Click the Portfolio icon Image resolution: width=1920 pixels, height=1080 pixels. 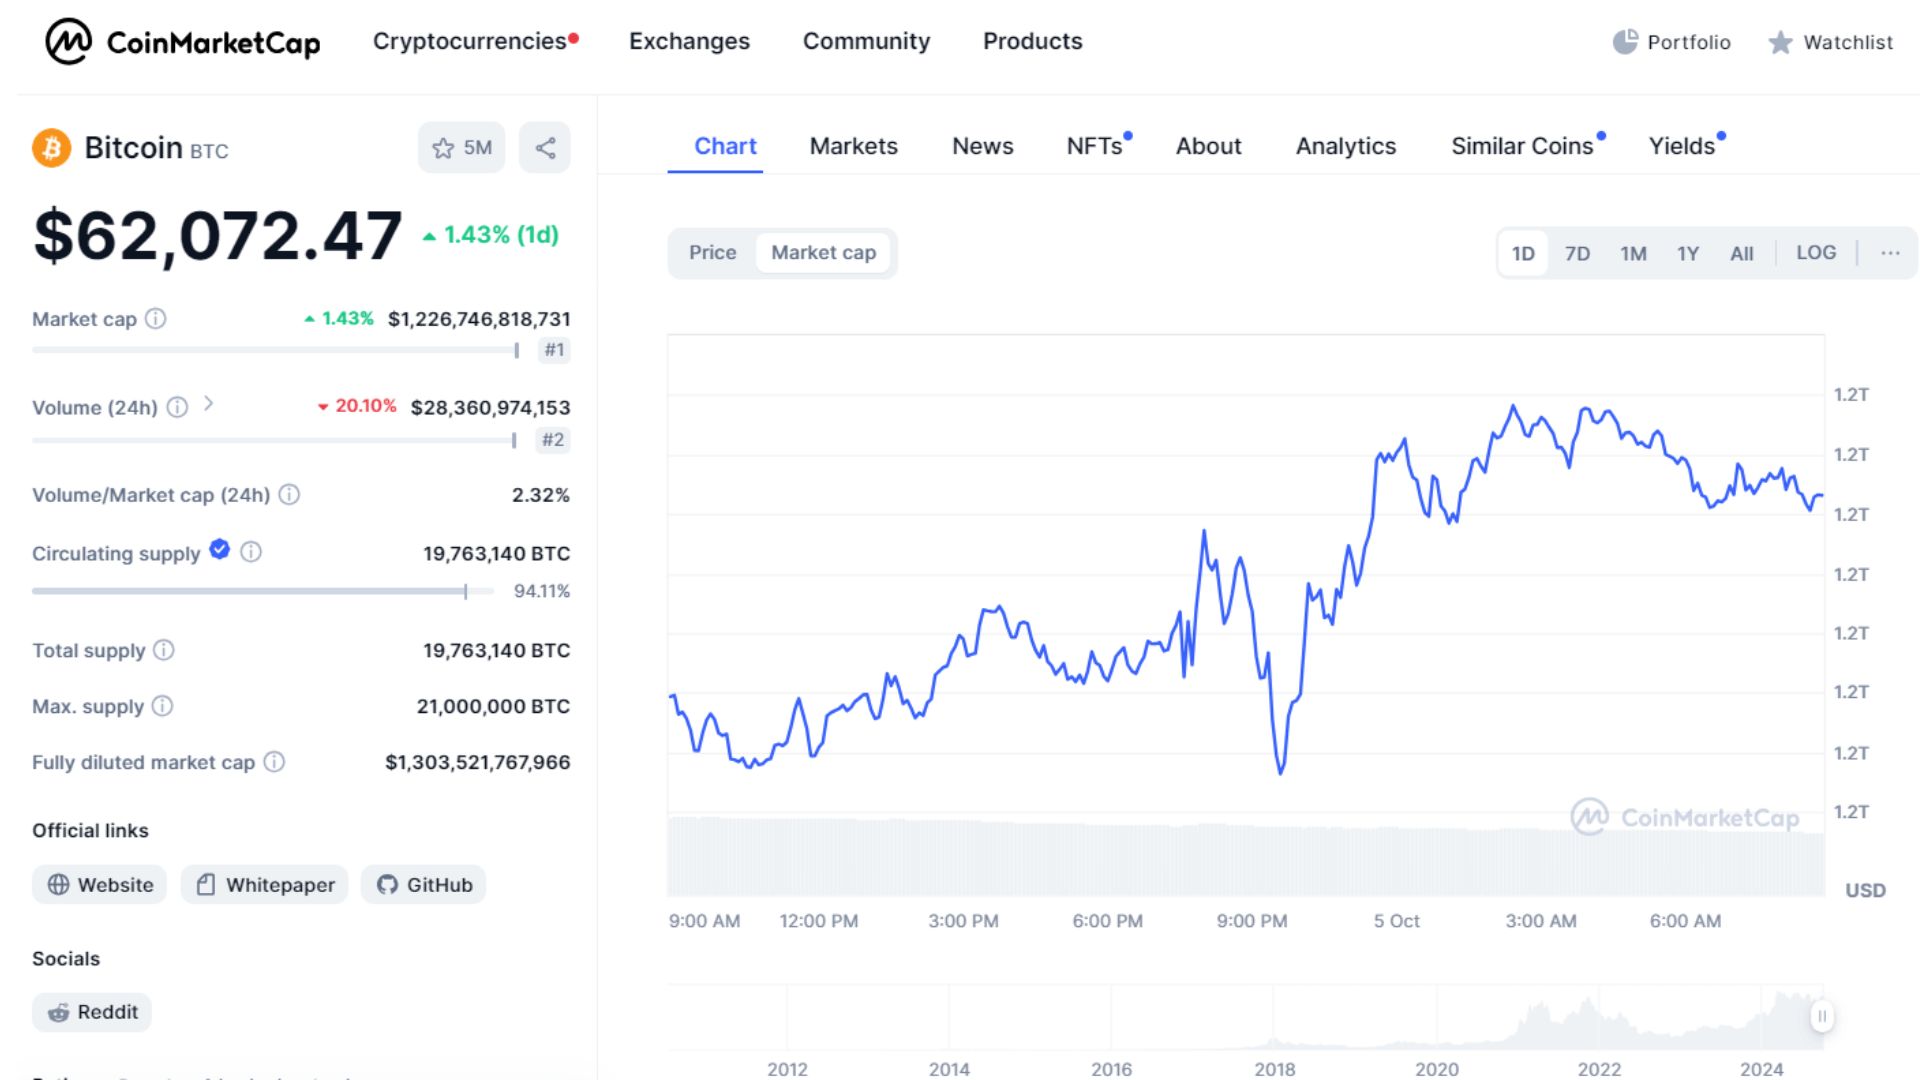tap(1625, 41)
